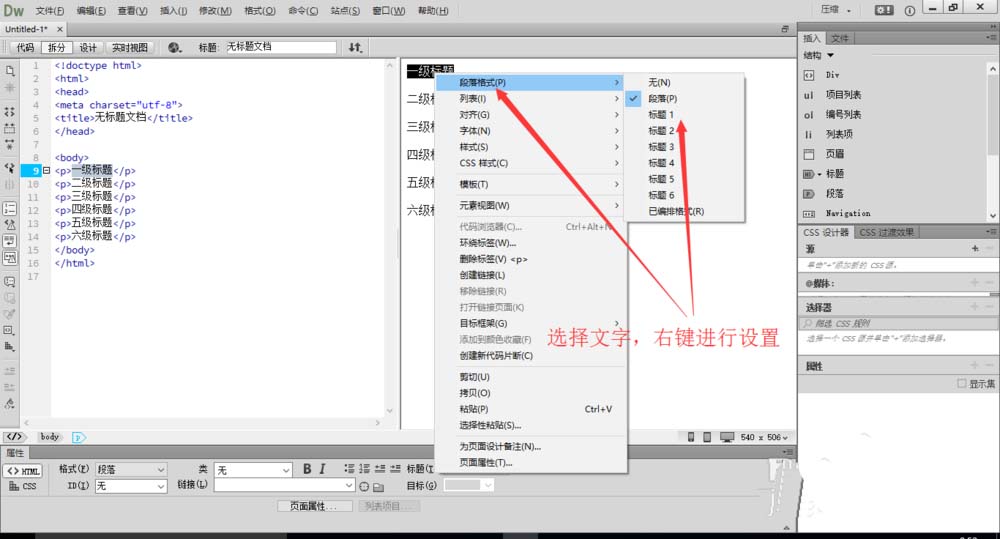Insert 段落 paragraph from Insert panel
This screenshot has width=1000, height=539.
pos(824,193)
